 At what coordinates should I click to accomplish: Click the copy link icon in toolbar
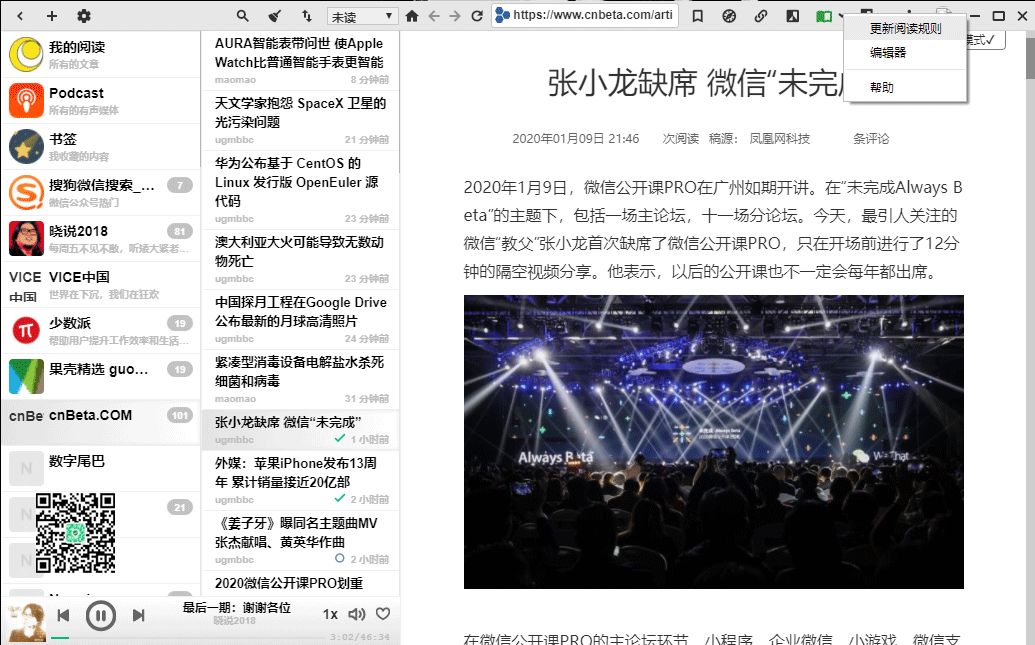[761, 16]
